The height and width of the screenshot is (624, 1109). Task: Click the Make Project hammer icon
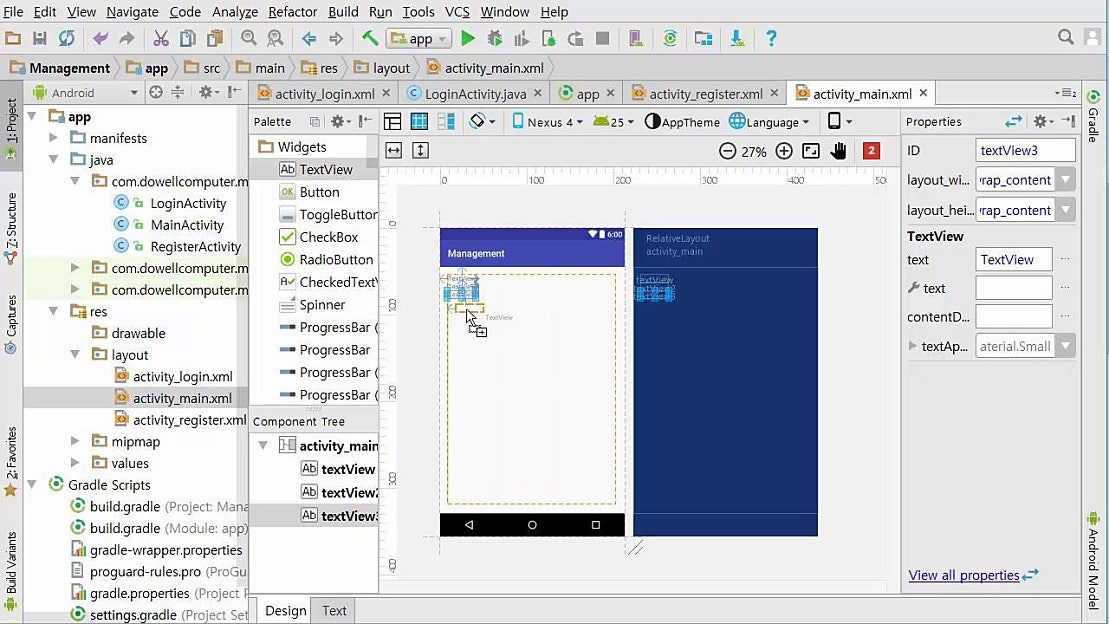pos(369,39)
